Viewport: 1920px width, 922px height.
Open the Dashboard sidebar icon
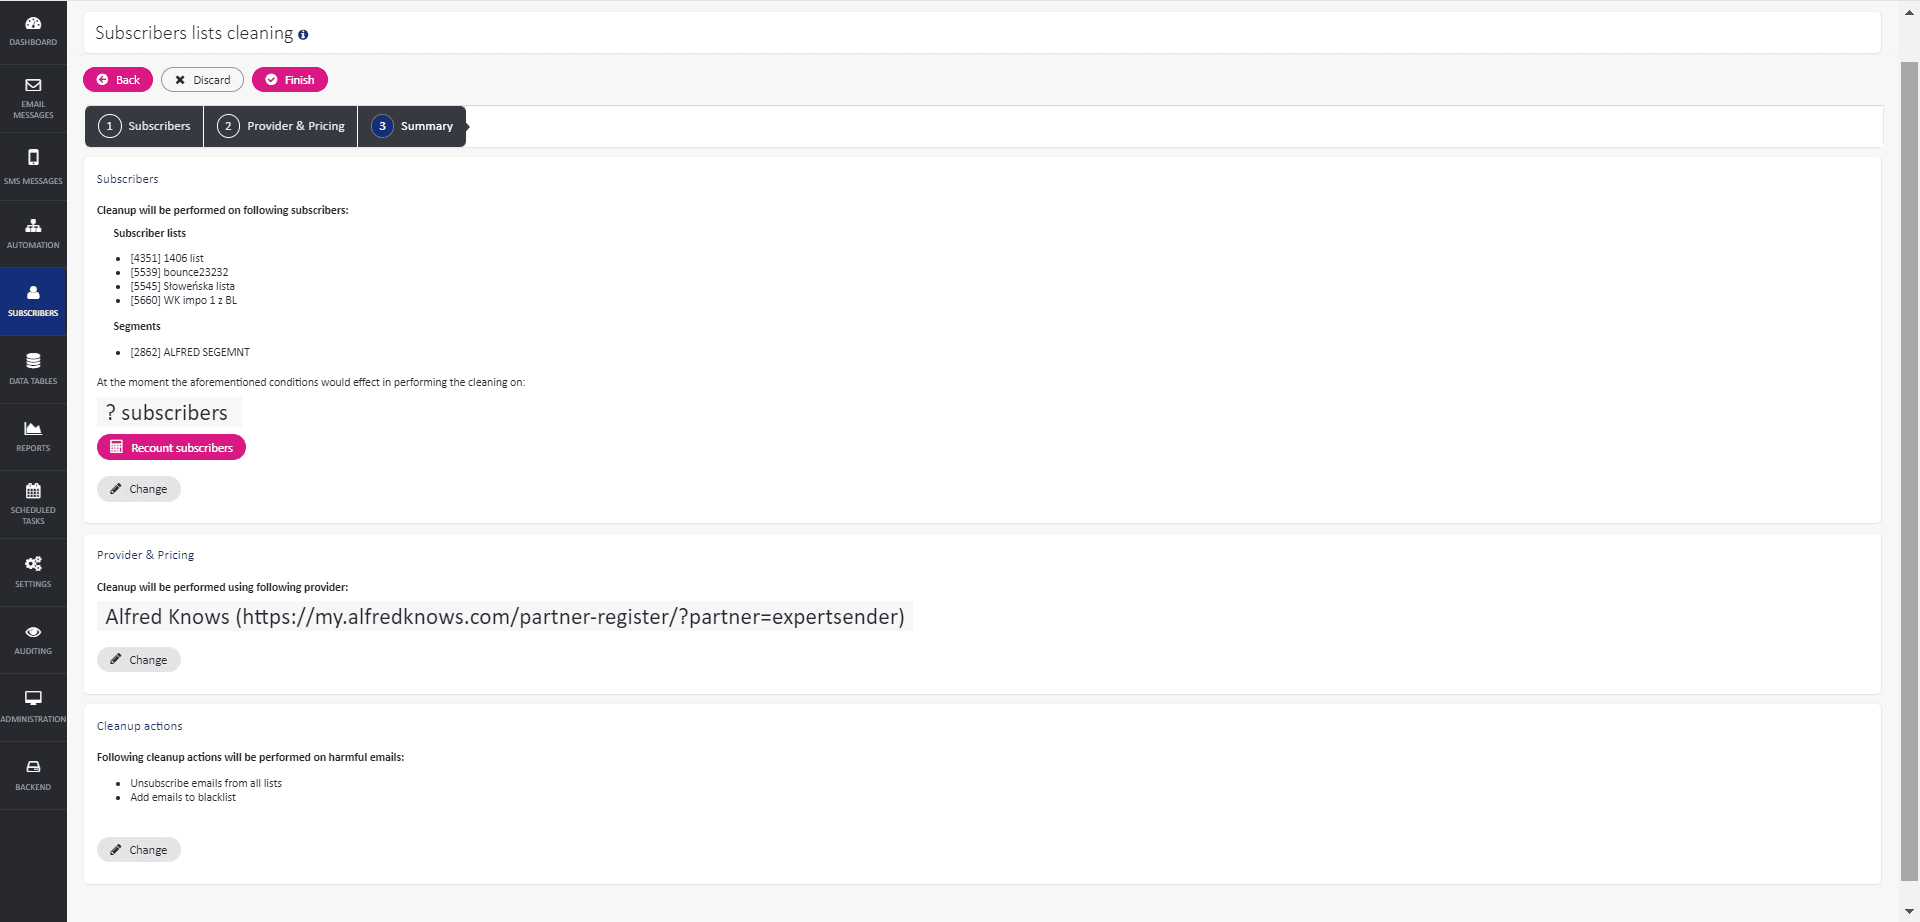tap(33, 24)
